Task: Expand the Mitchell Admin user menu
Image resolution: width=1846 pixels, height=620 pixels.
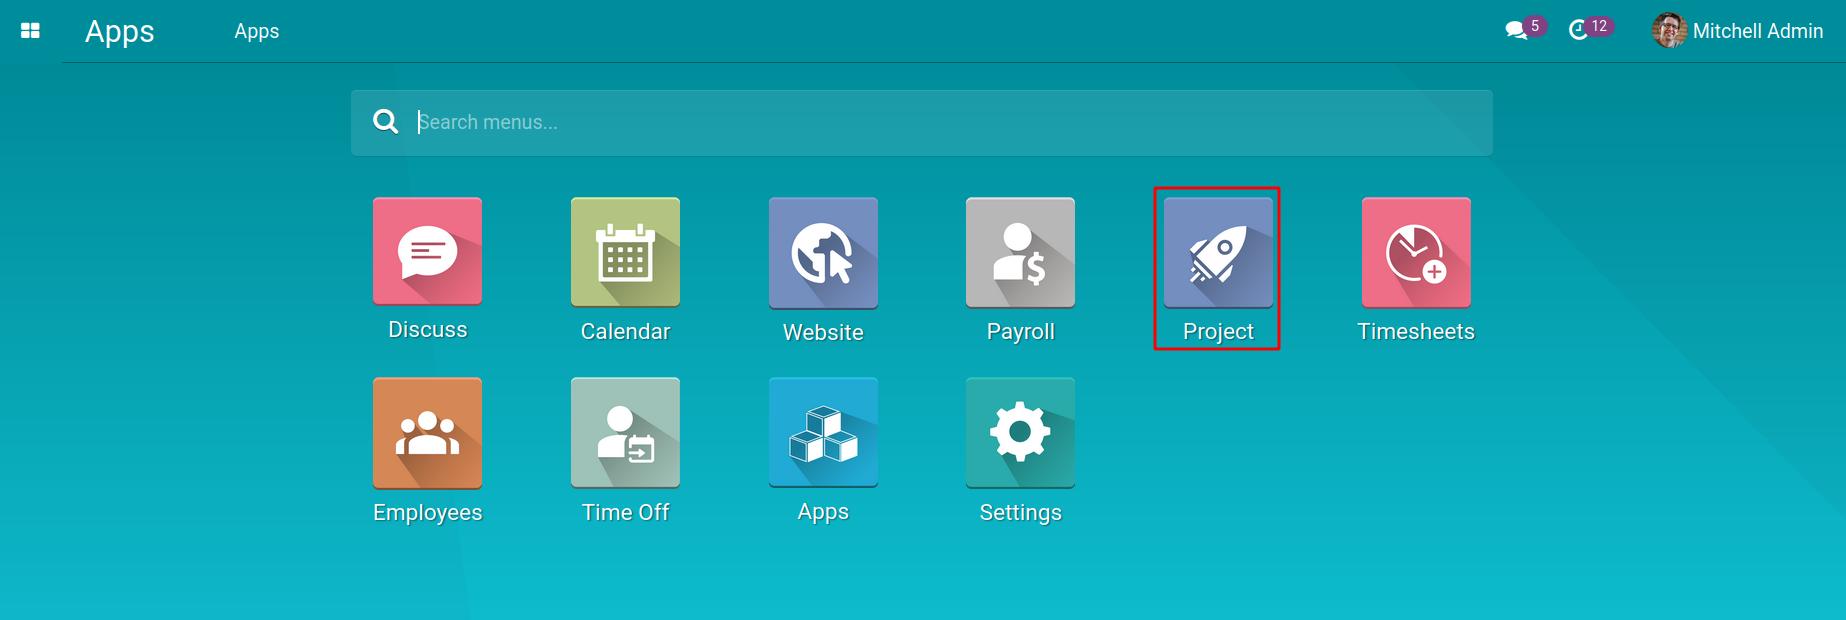Action: [1757, 31]
